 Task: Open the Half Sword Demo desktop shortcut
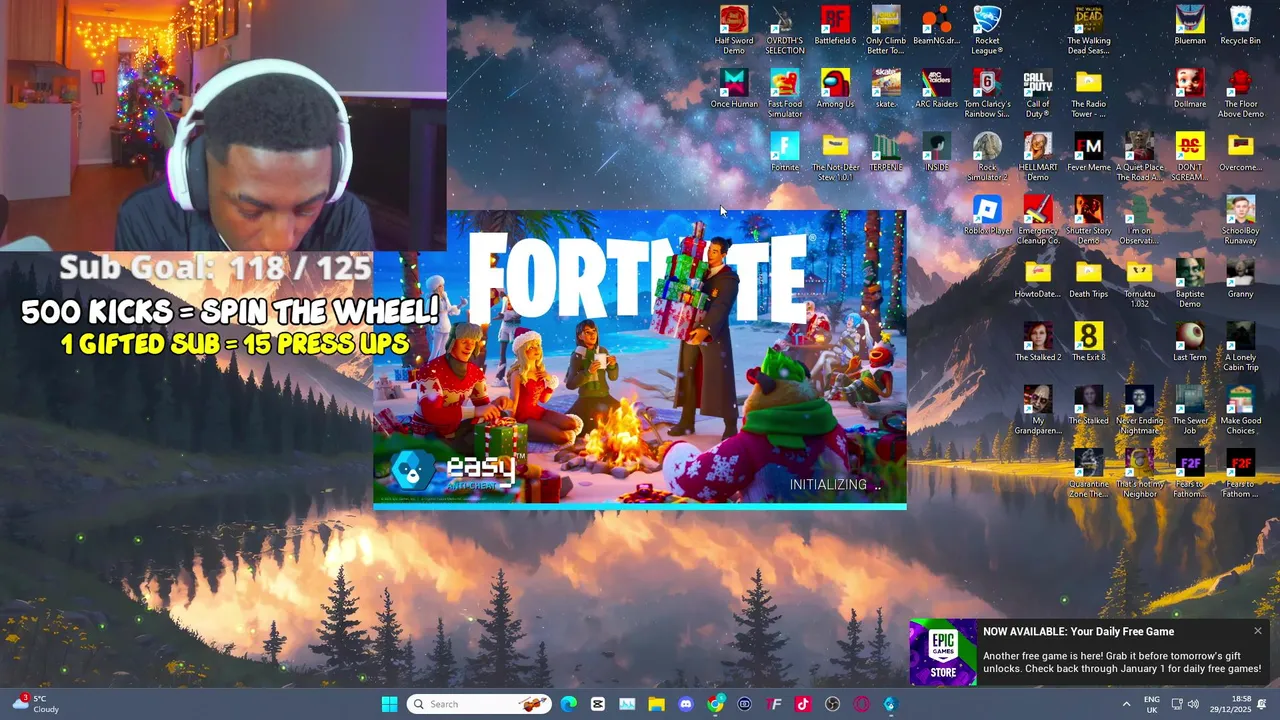pos(733,30)
